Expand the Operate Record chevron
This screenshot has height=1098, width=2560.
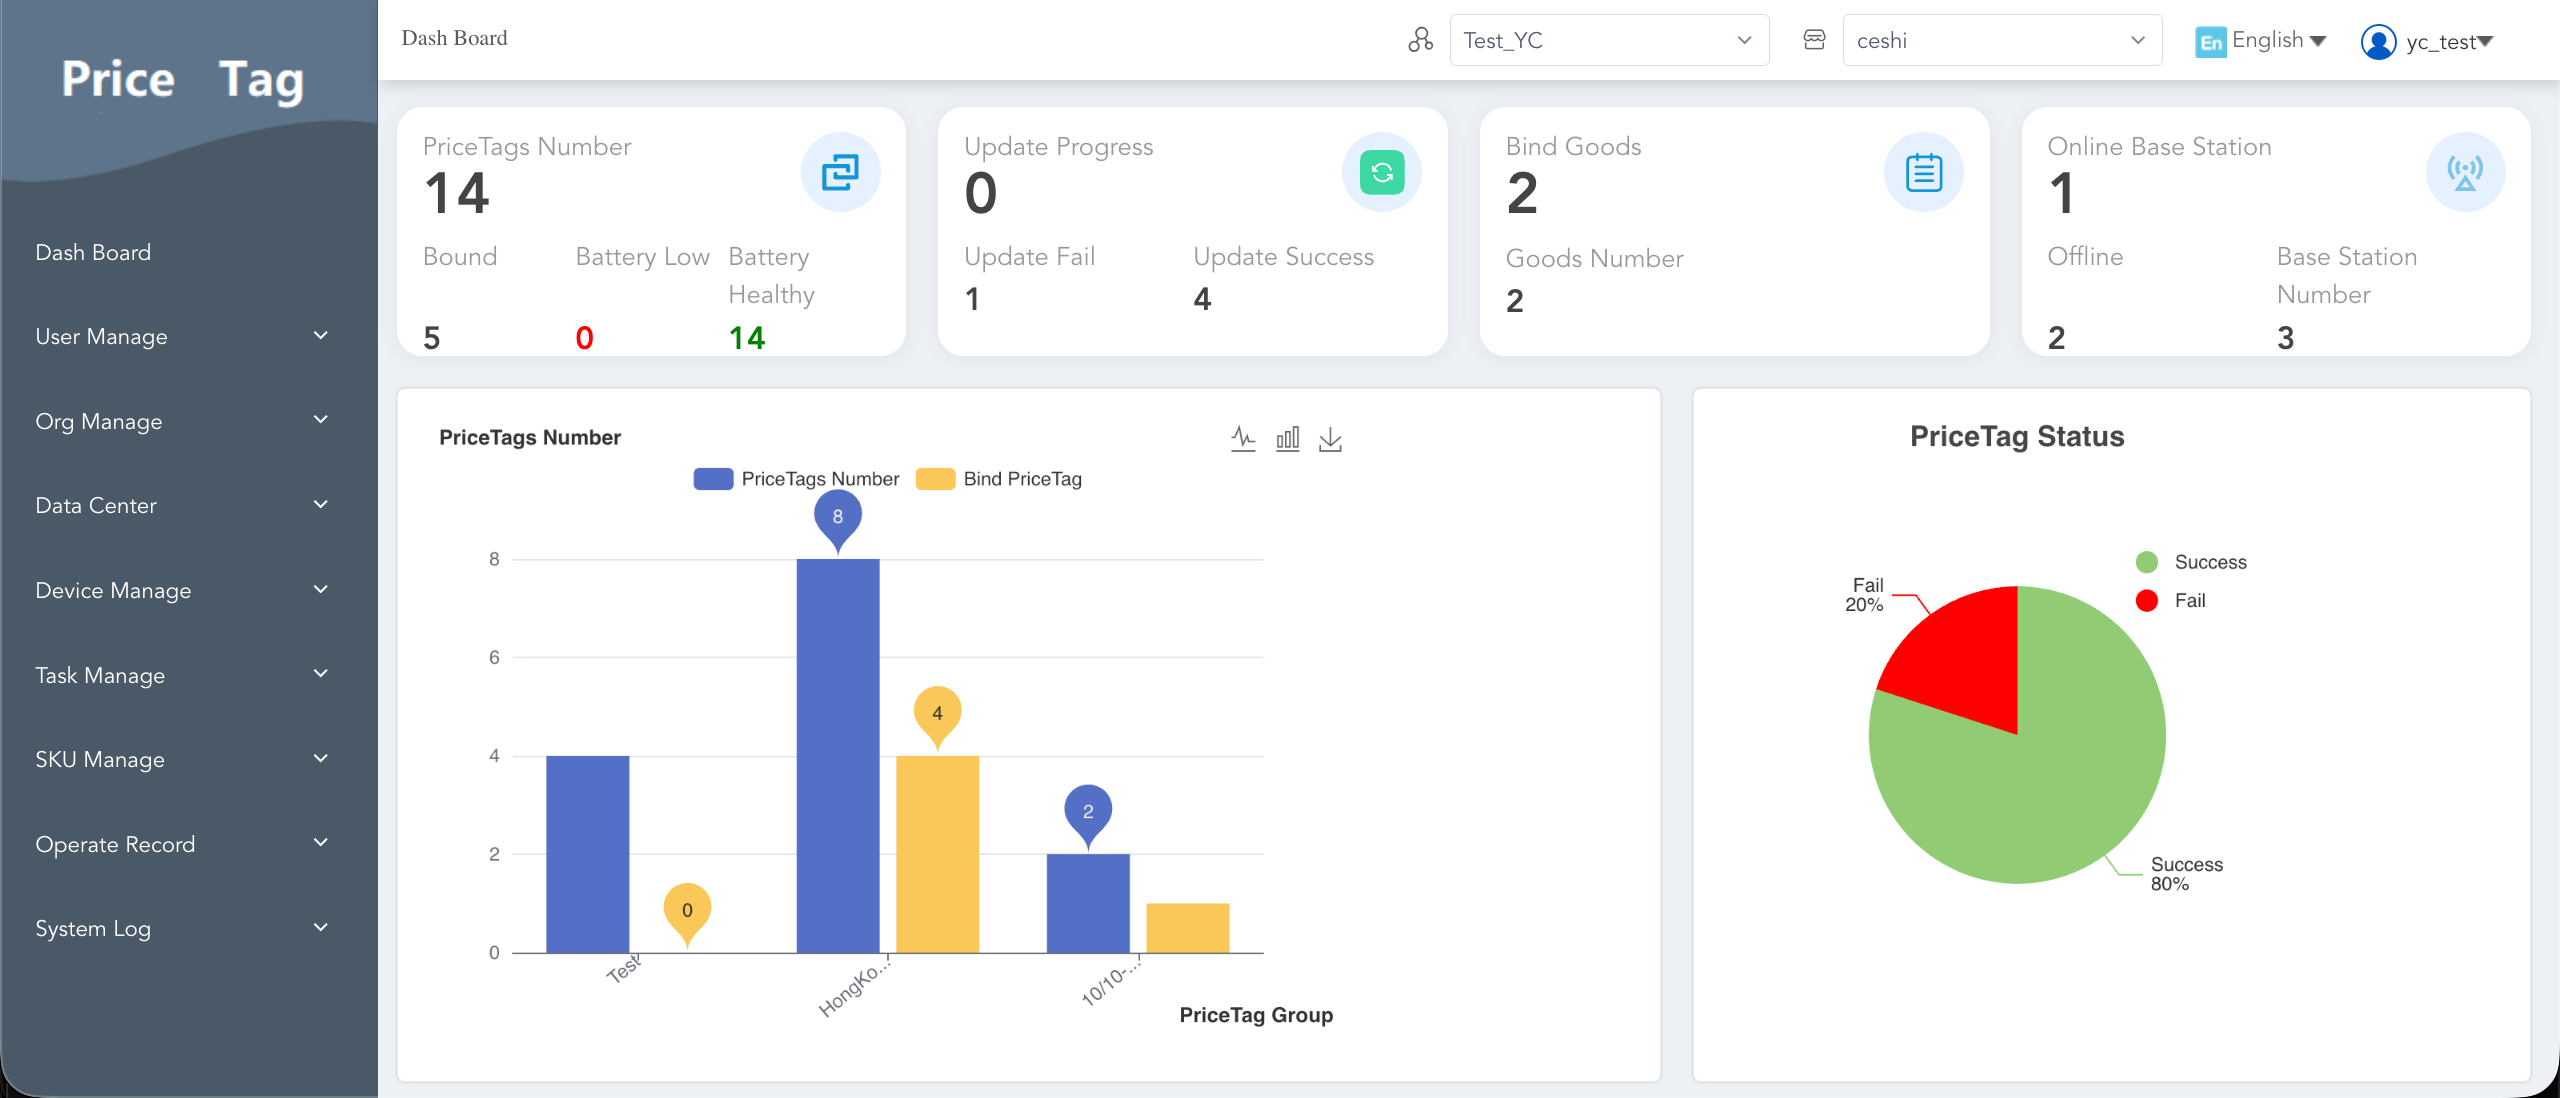pyautogui.click(x=321, y=843)
